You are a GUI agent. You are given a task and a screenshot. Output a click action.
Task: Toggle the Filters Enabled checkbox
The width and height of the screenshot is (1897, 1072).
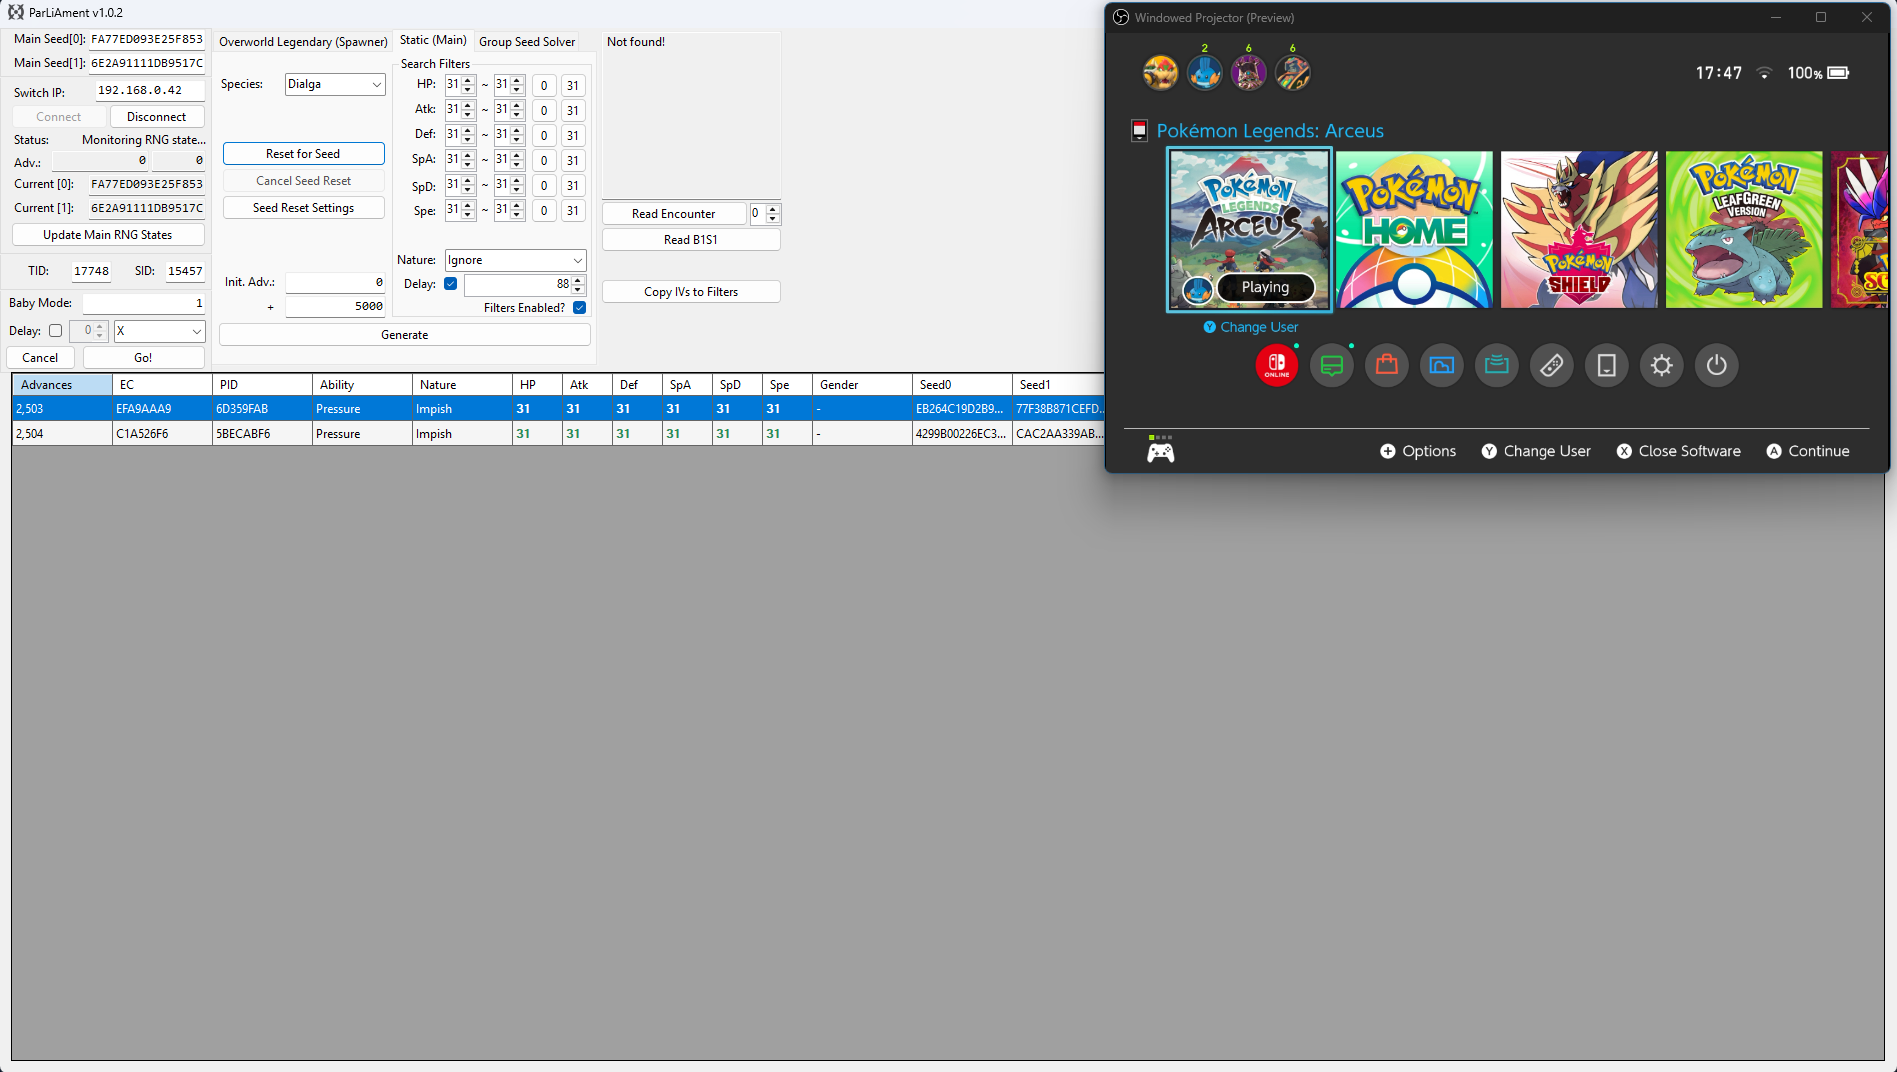579,308
